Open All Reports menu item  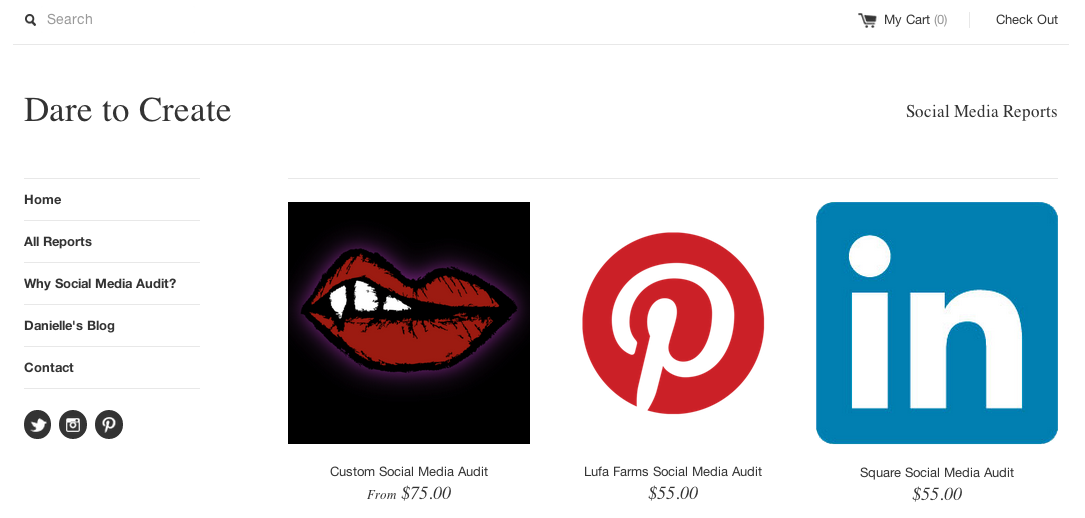(58, 242)
